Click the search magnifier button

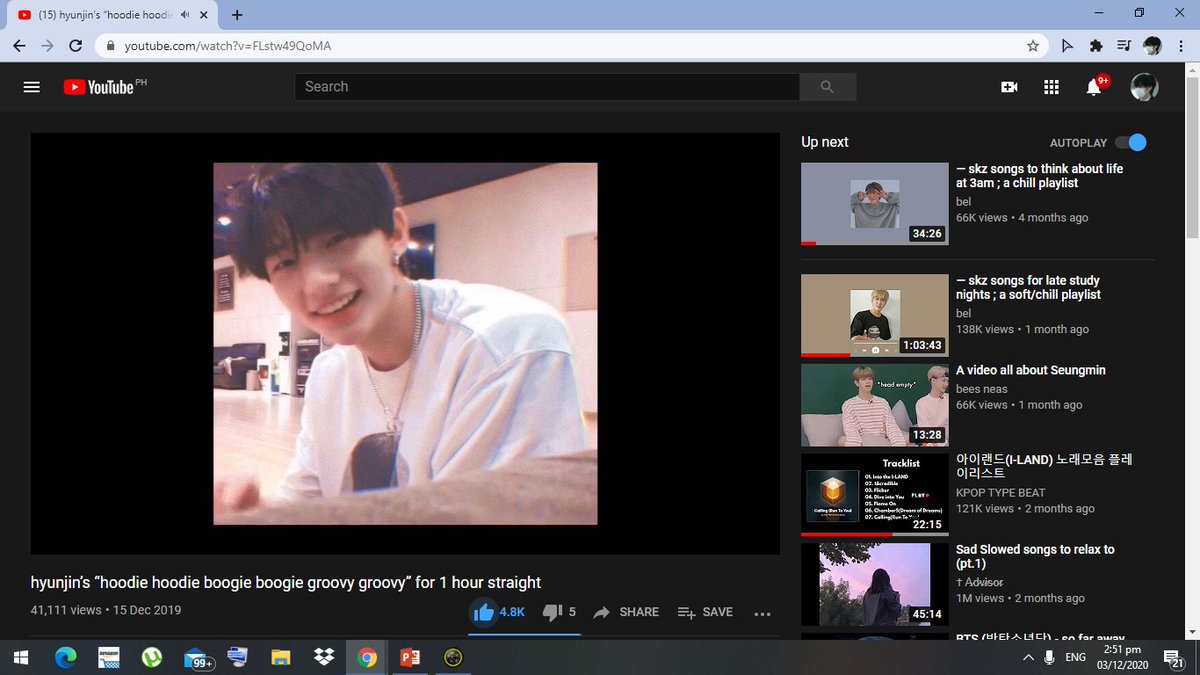[827, 87]
